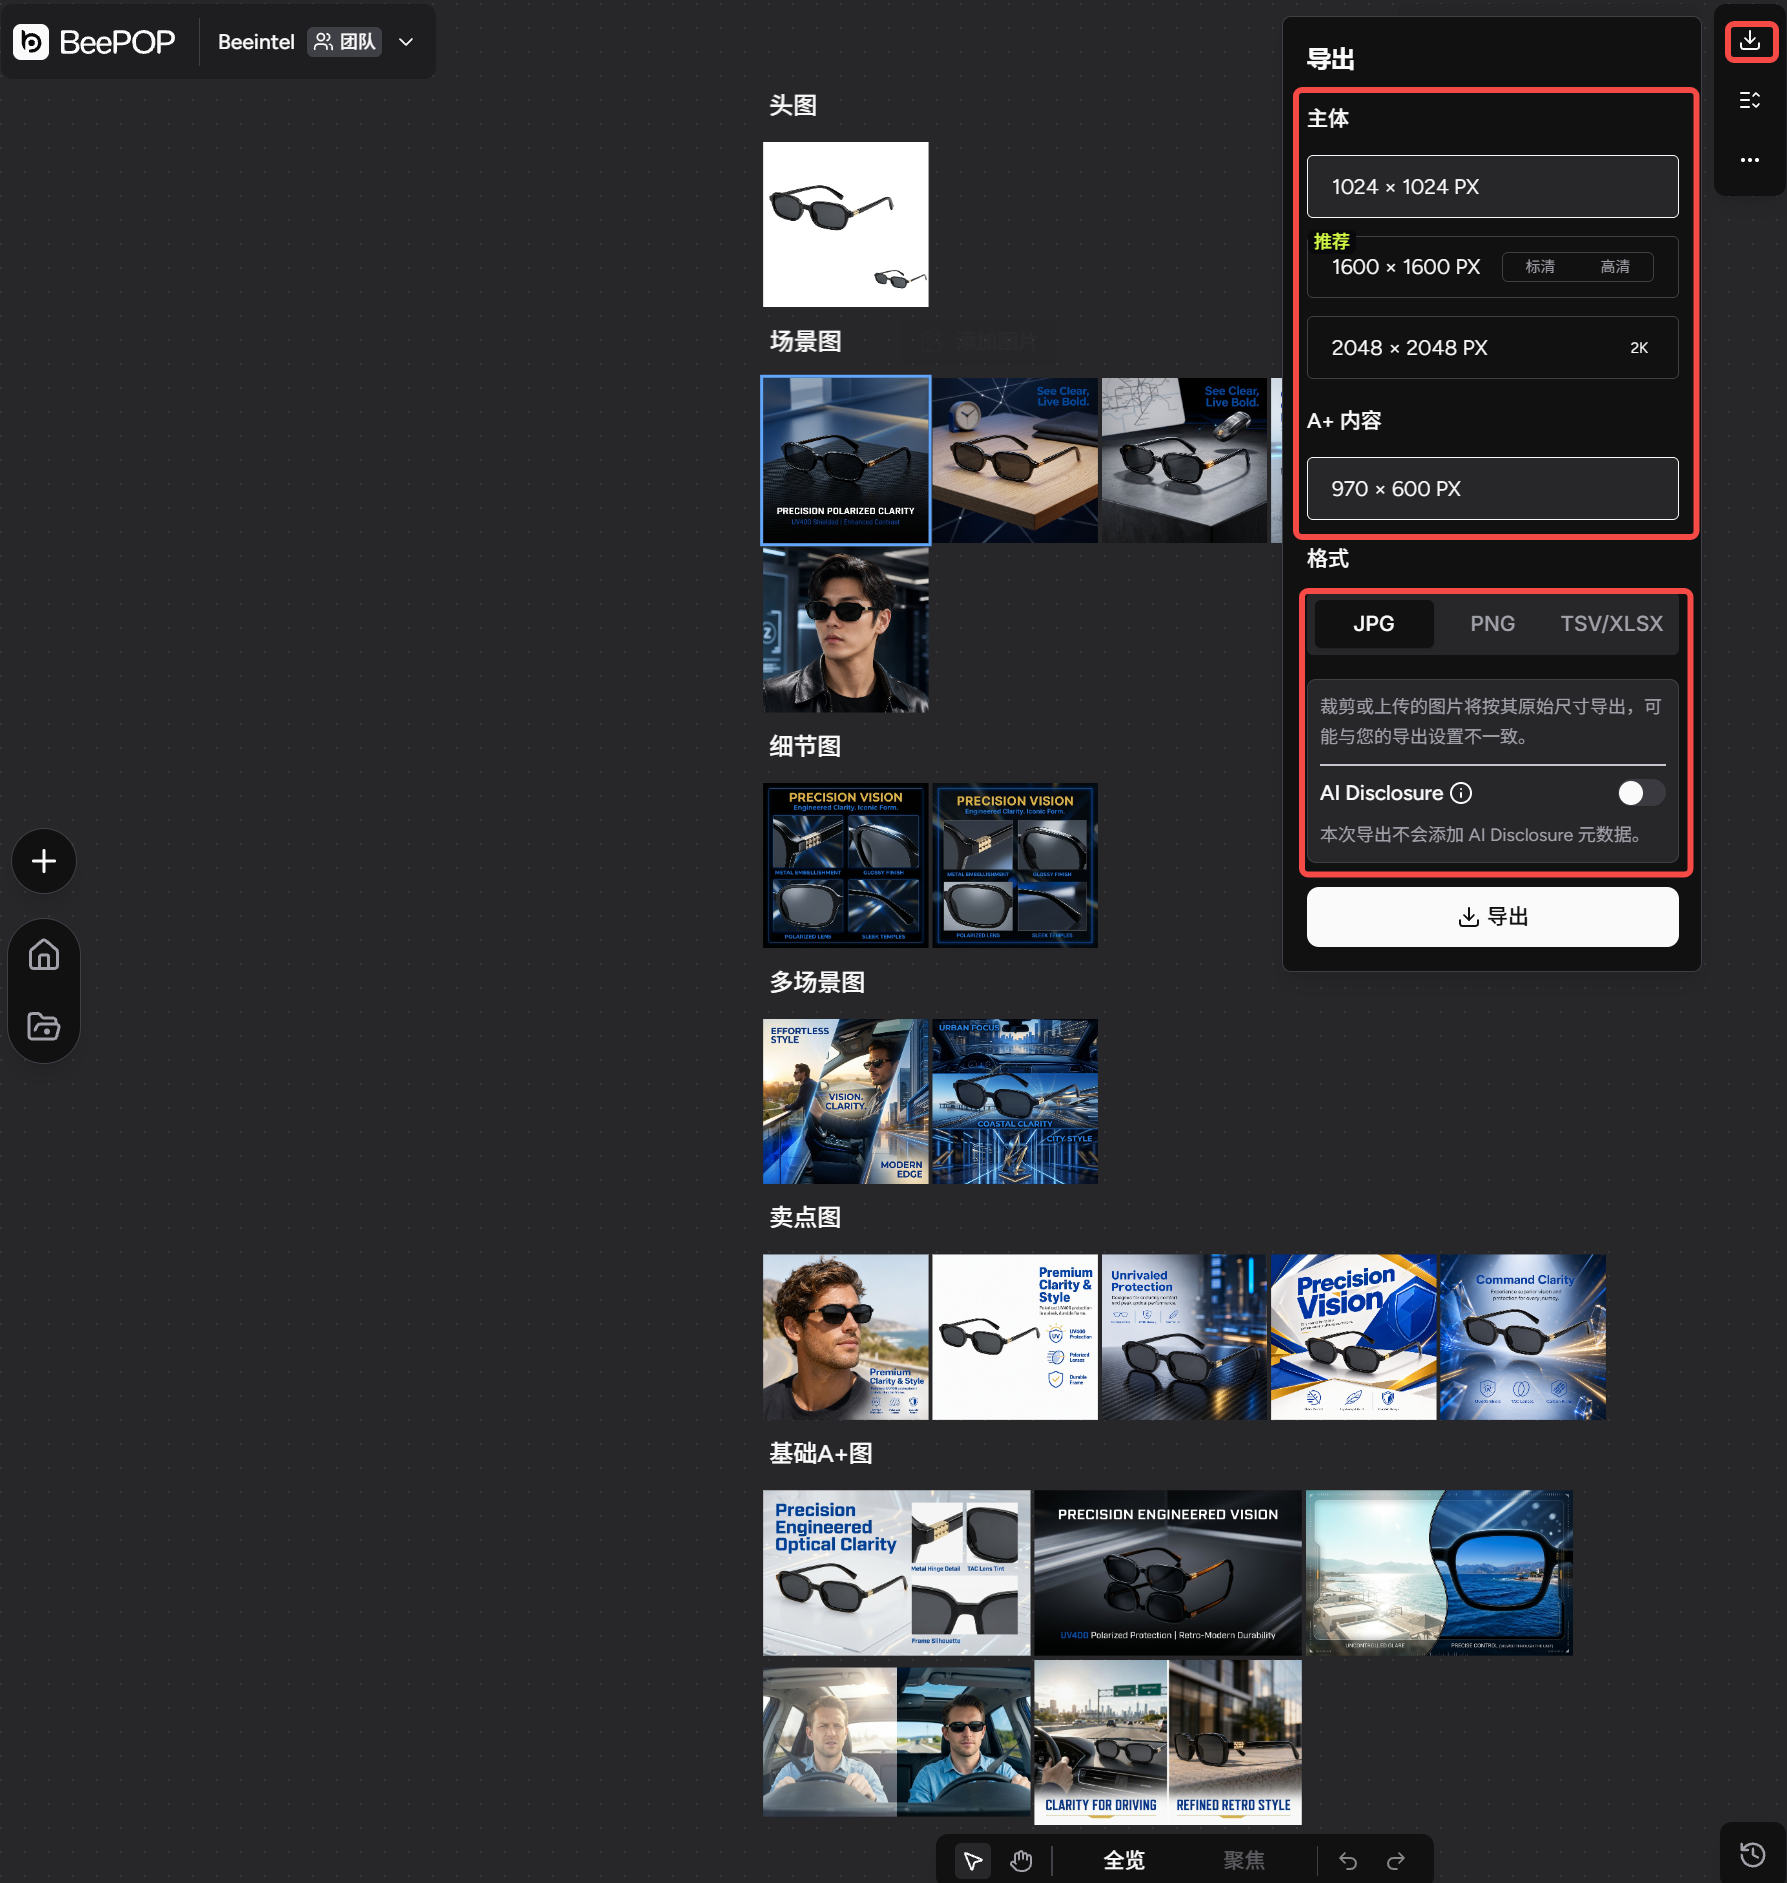Viewport: 1787px width, 1883px height.
Task: Open the list settings icon in right toolbar
Action: tap(1750, 100)
